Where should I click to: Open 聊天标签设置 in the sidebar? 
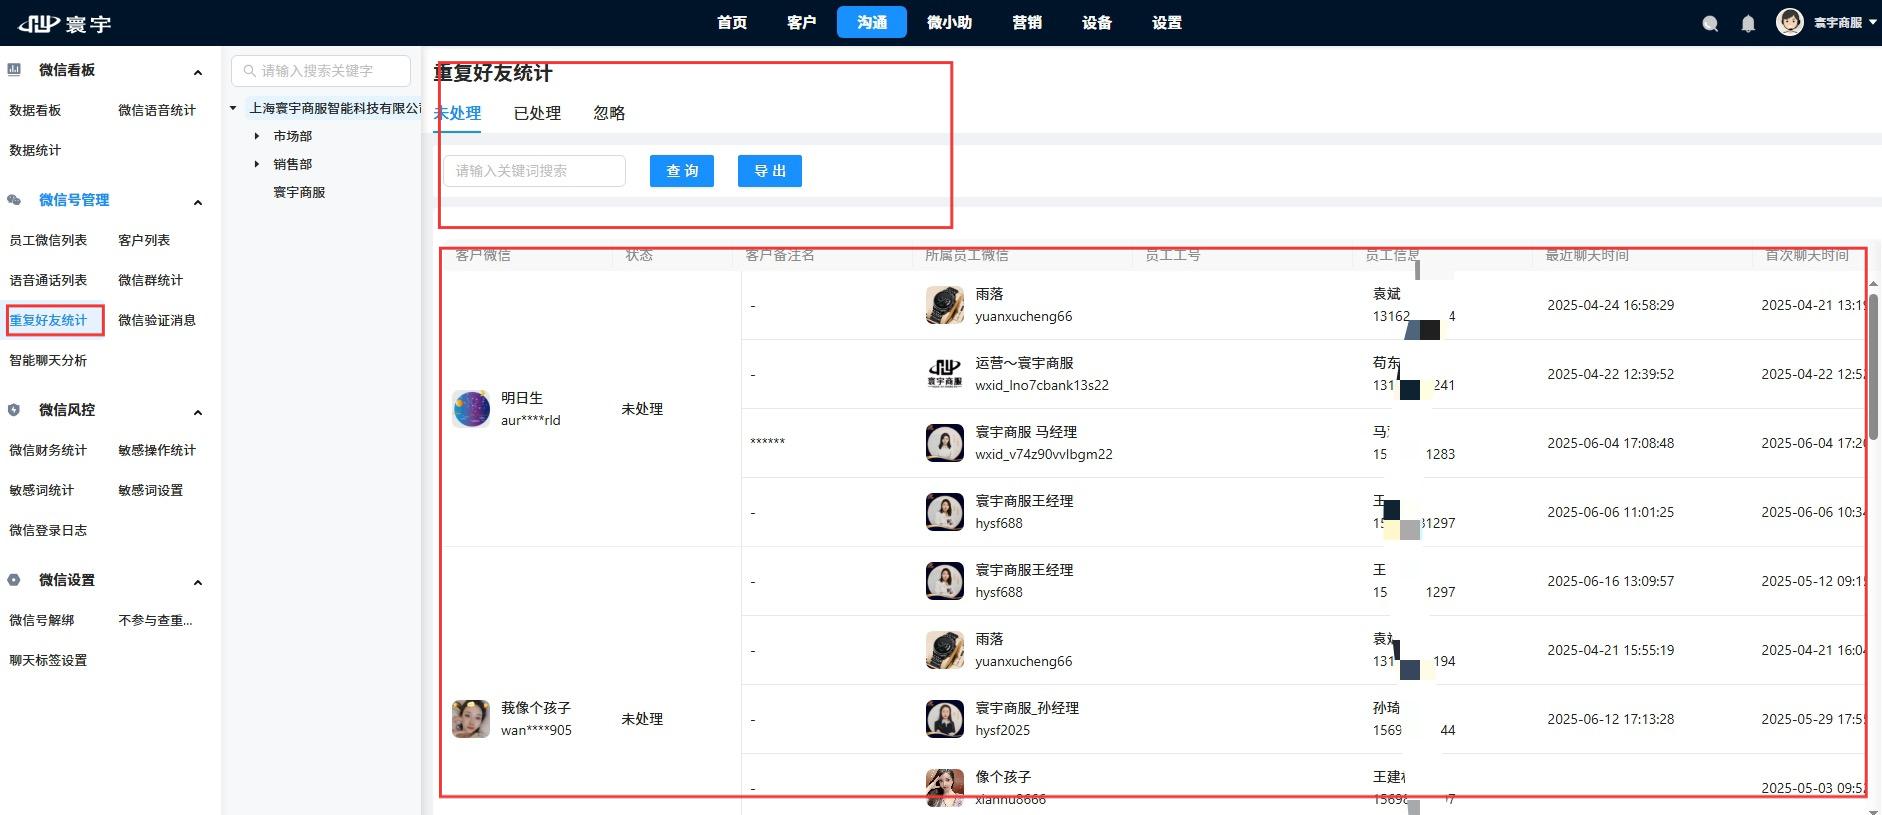tap(48, 660)
